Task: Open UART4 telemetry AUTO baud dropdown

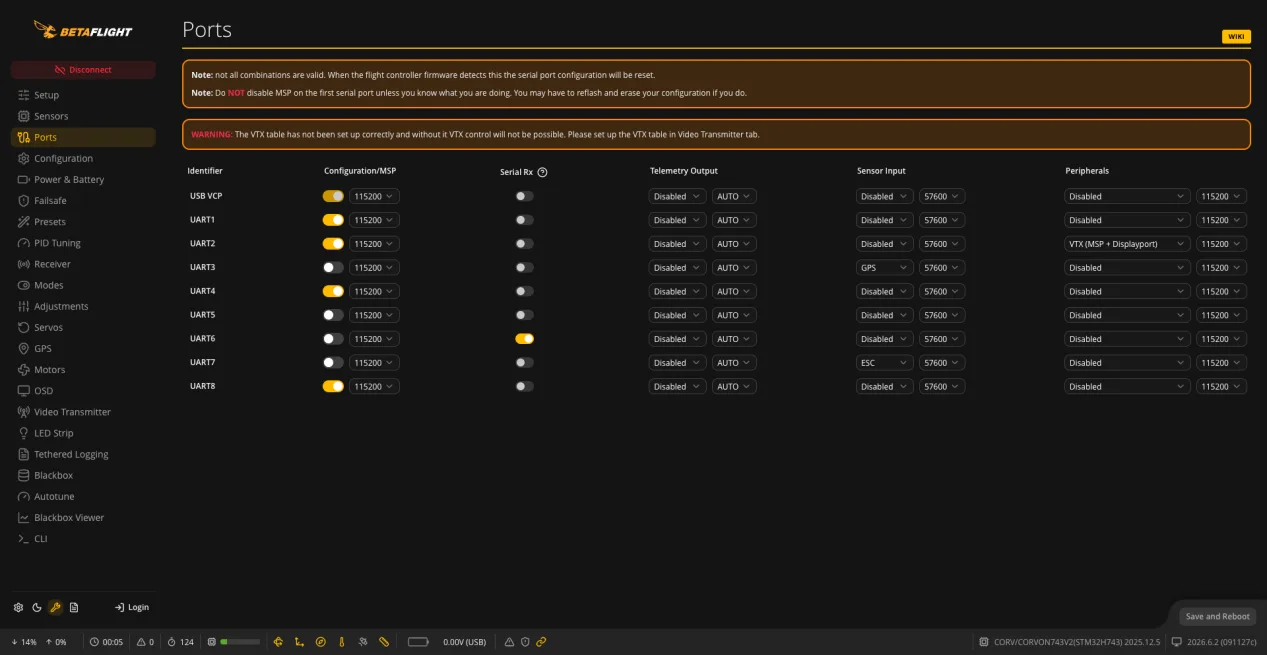Action: (734, 292)
